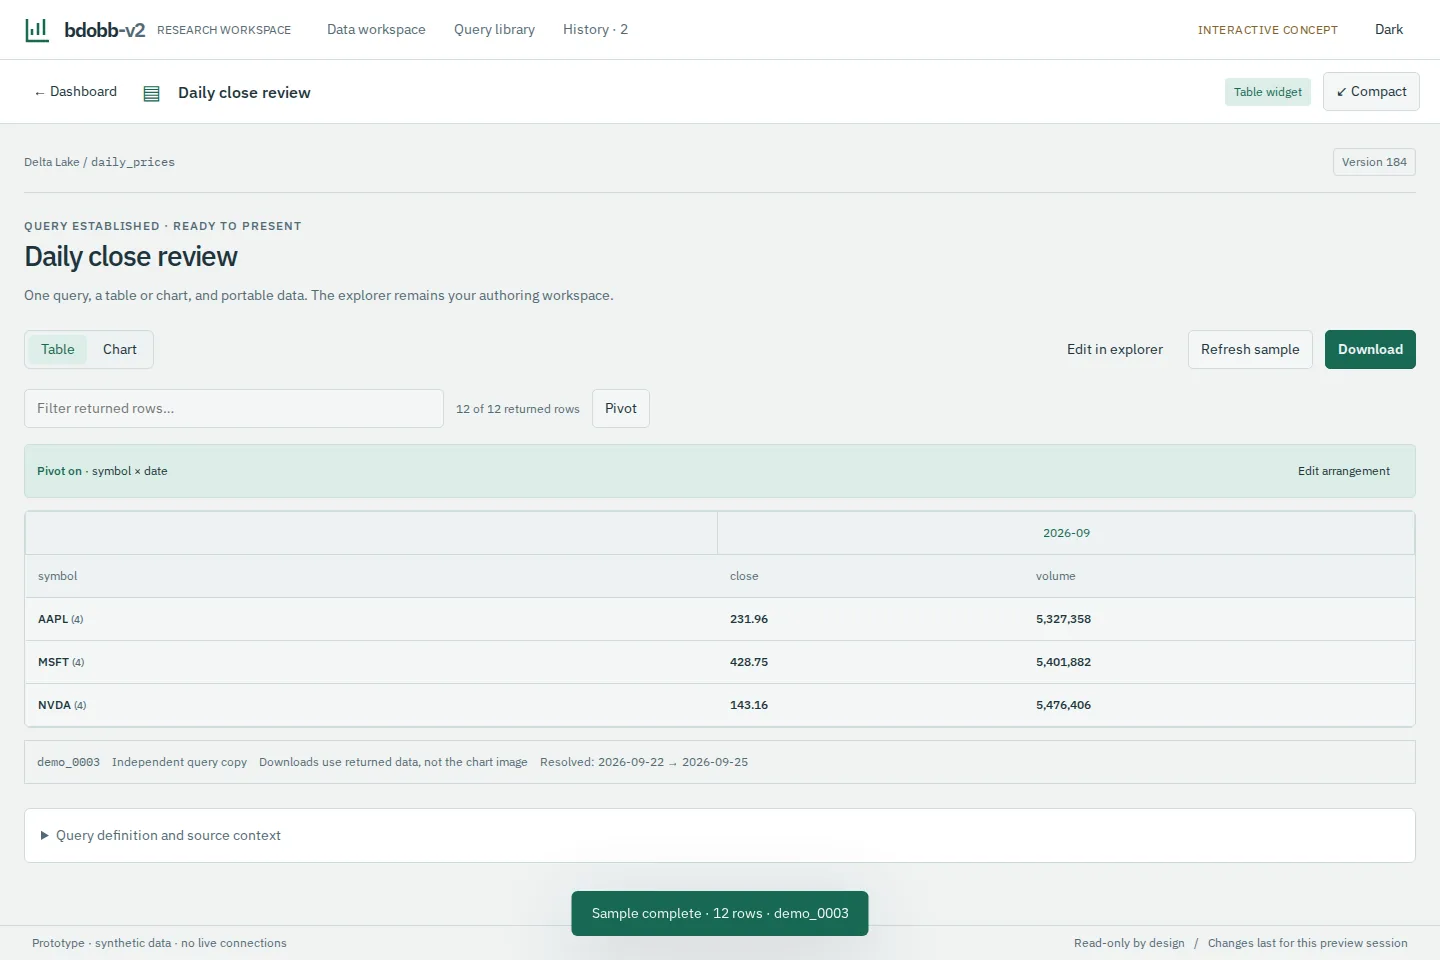
Task: Select the NVDA close value 143.16
Action: (749, 705)
